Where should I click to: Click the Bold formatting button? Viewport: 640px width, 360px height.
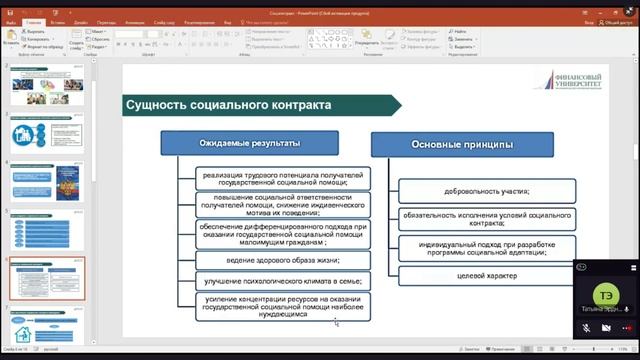[118, 44]
